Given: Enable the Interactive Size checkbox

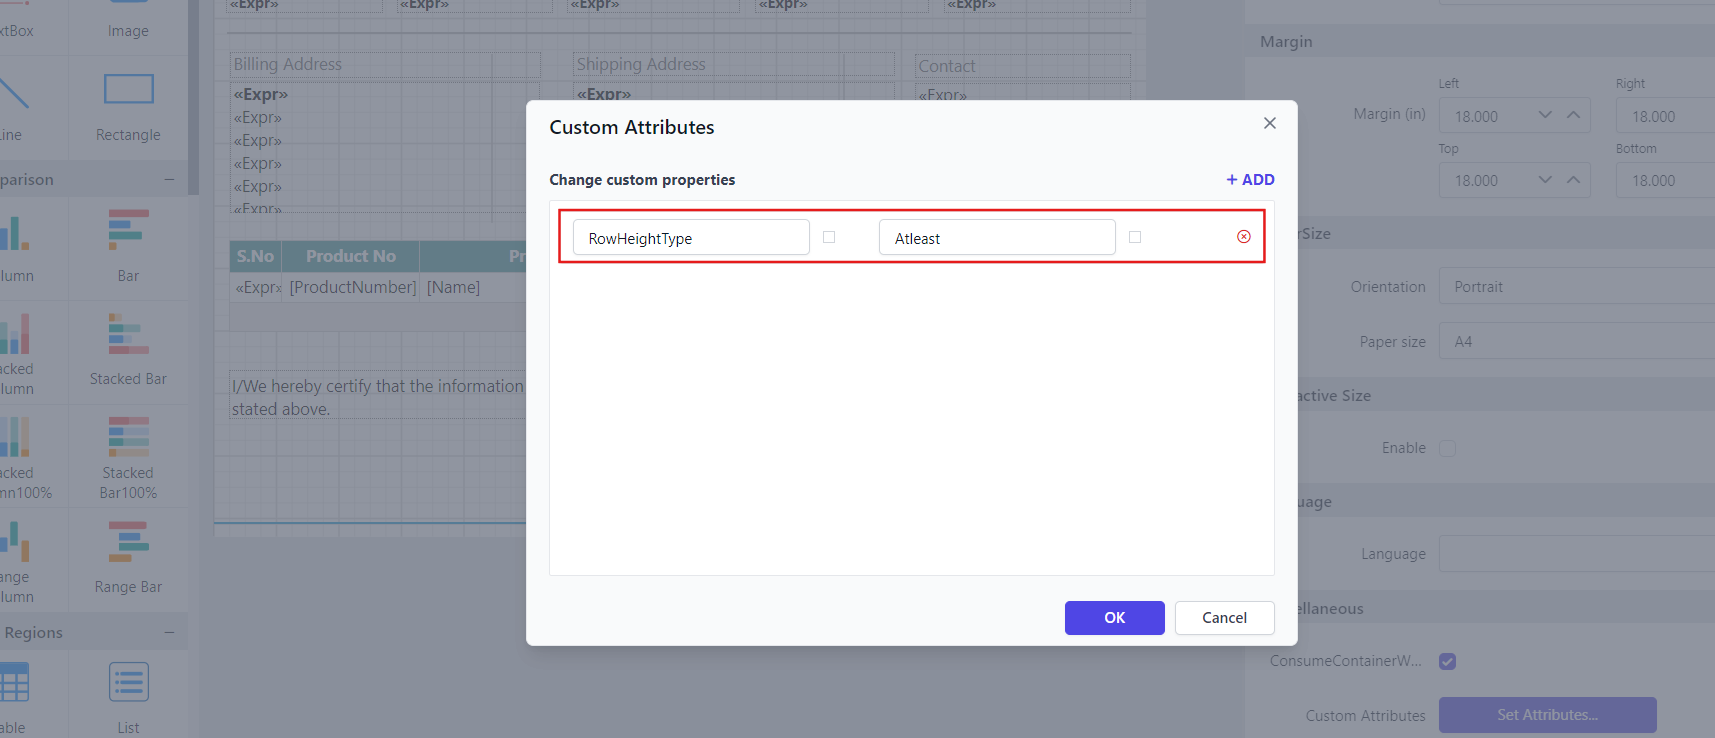Looking at the screenshot, I should 1447,448.
